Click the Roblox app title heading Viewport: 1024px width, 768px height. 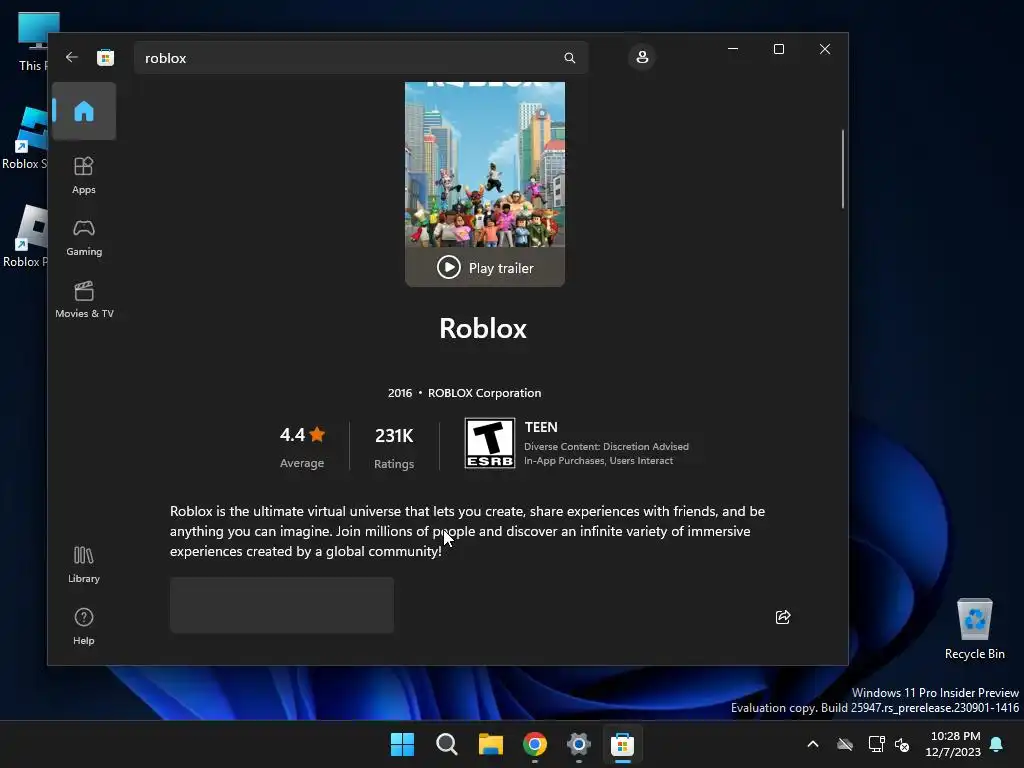tap(483, 328)
